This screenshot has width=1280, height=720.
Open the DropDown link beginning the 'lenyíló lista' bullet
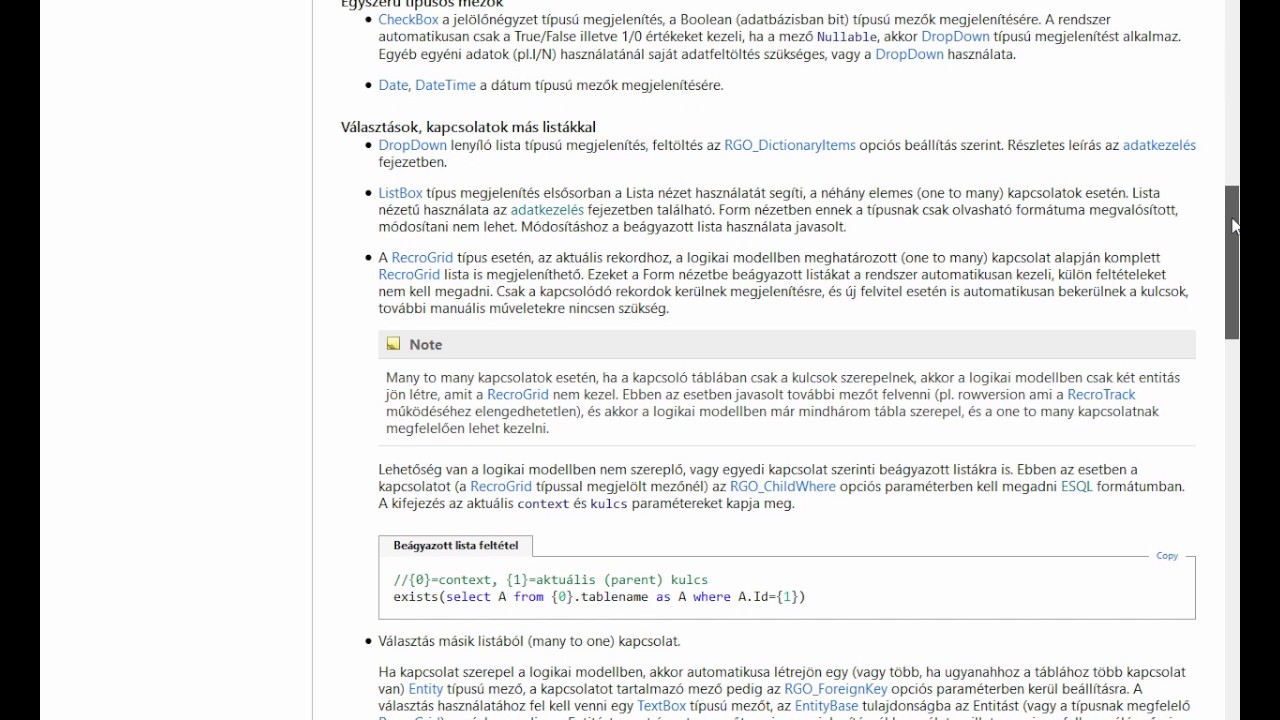[x=412, y=145]
